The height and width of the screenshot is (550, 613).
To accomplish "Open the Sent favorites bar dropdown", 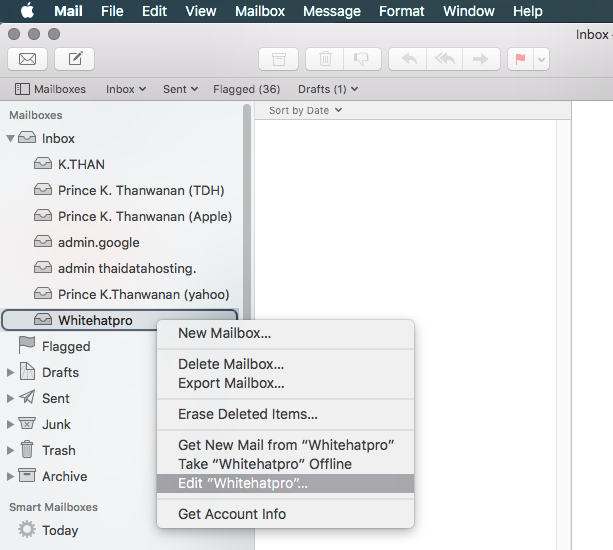I will point(180,89).
